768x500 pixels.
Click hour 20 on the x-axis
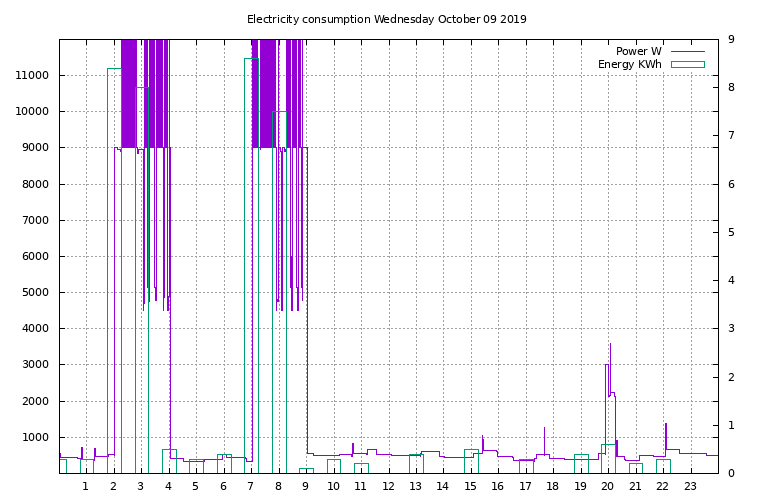pyautogui.click(x=607, y=486)
